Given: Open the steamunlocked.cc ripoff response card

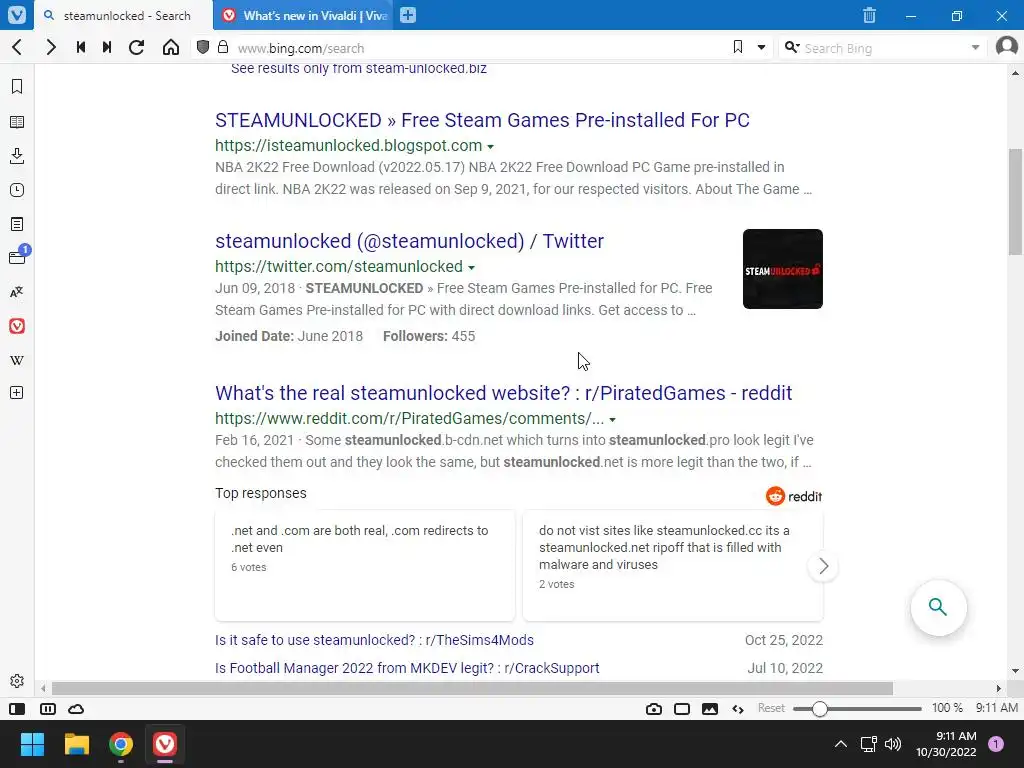Looking at the screenshot, I should point(673,566).
